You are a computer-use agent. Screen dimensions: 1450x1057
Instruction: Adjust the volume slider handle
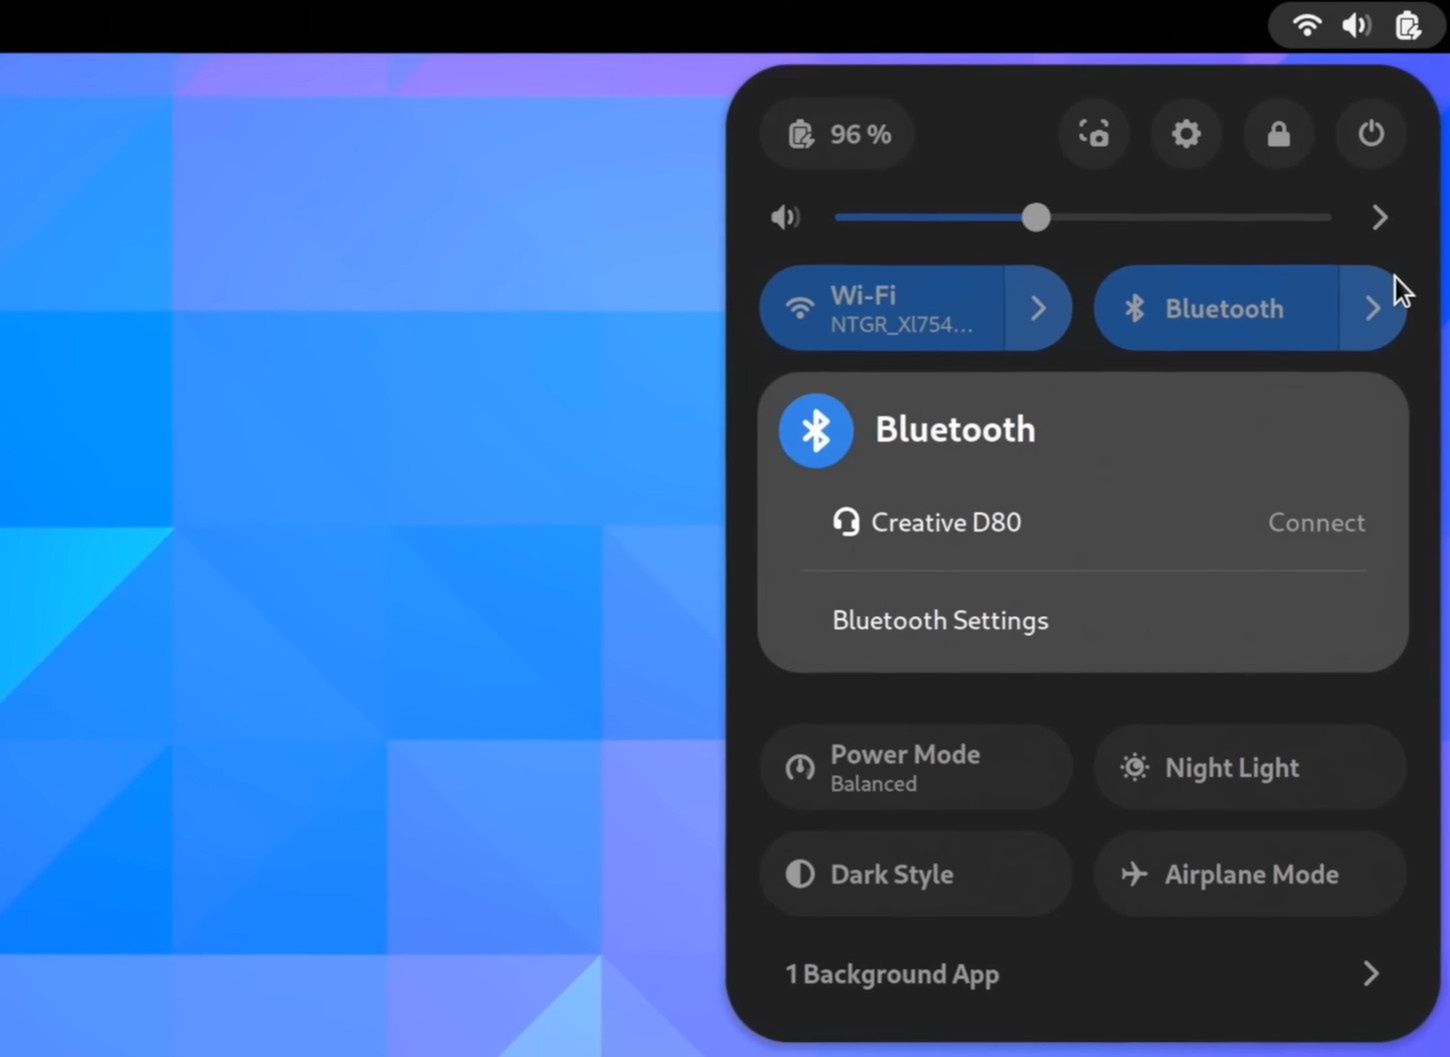click(1036, 217)
